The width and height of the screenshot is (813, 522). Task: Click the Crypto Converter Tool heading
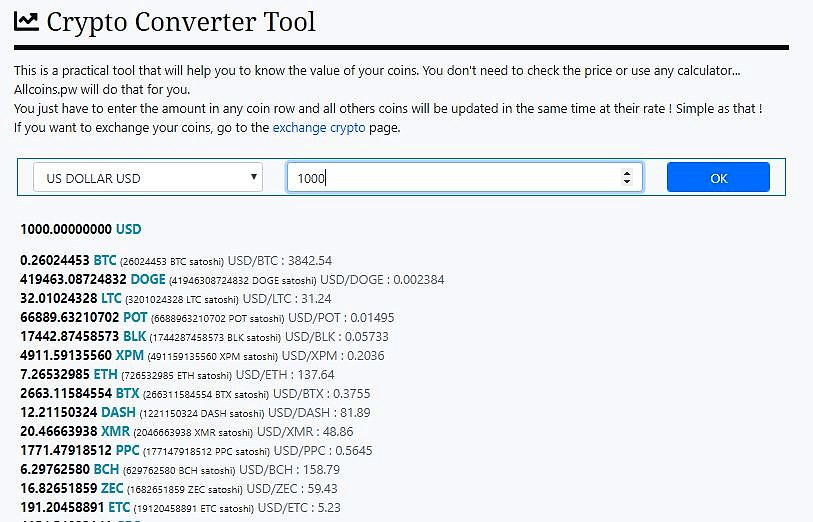(181, 22)
